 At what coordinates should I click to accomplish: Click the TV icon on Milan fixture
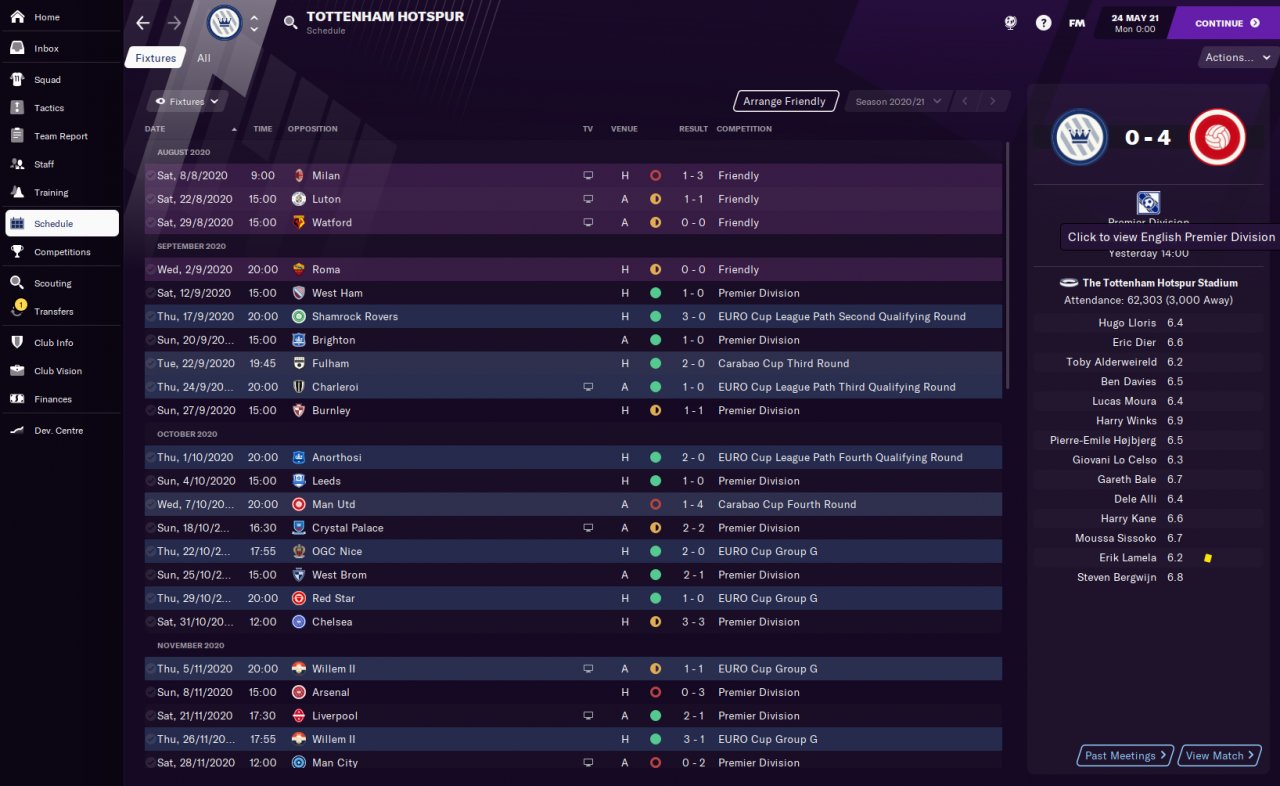point(588,175)
